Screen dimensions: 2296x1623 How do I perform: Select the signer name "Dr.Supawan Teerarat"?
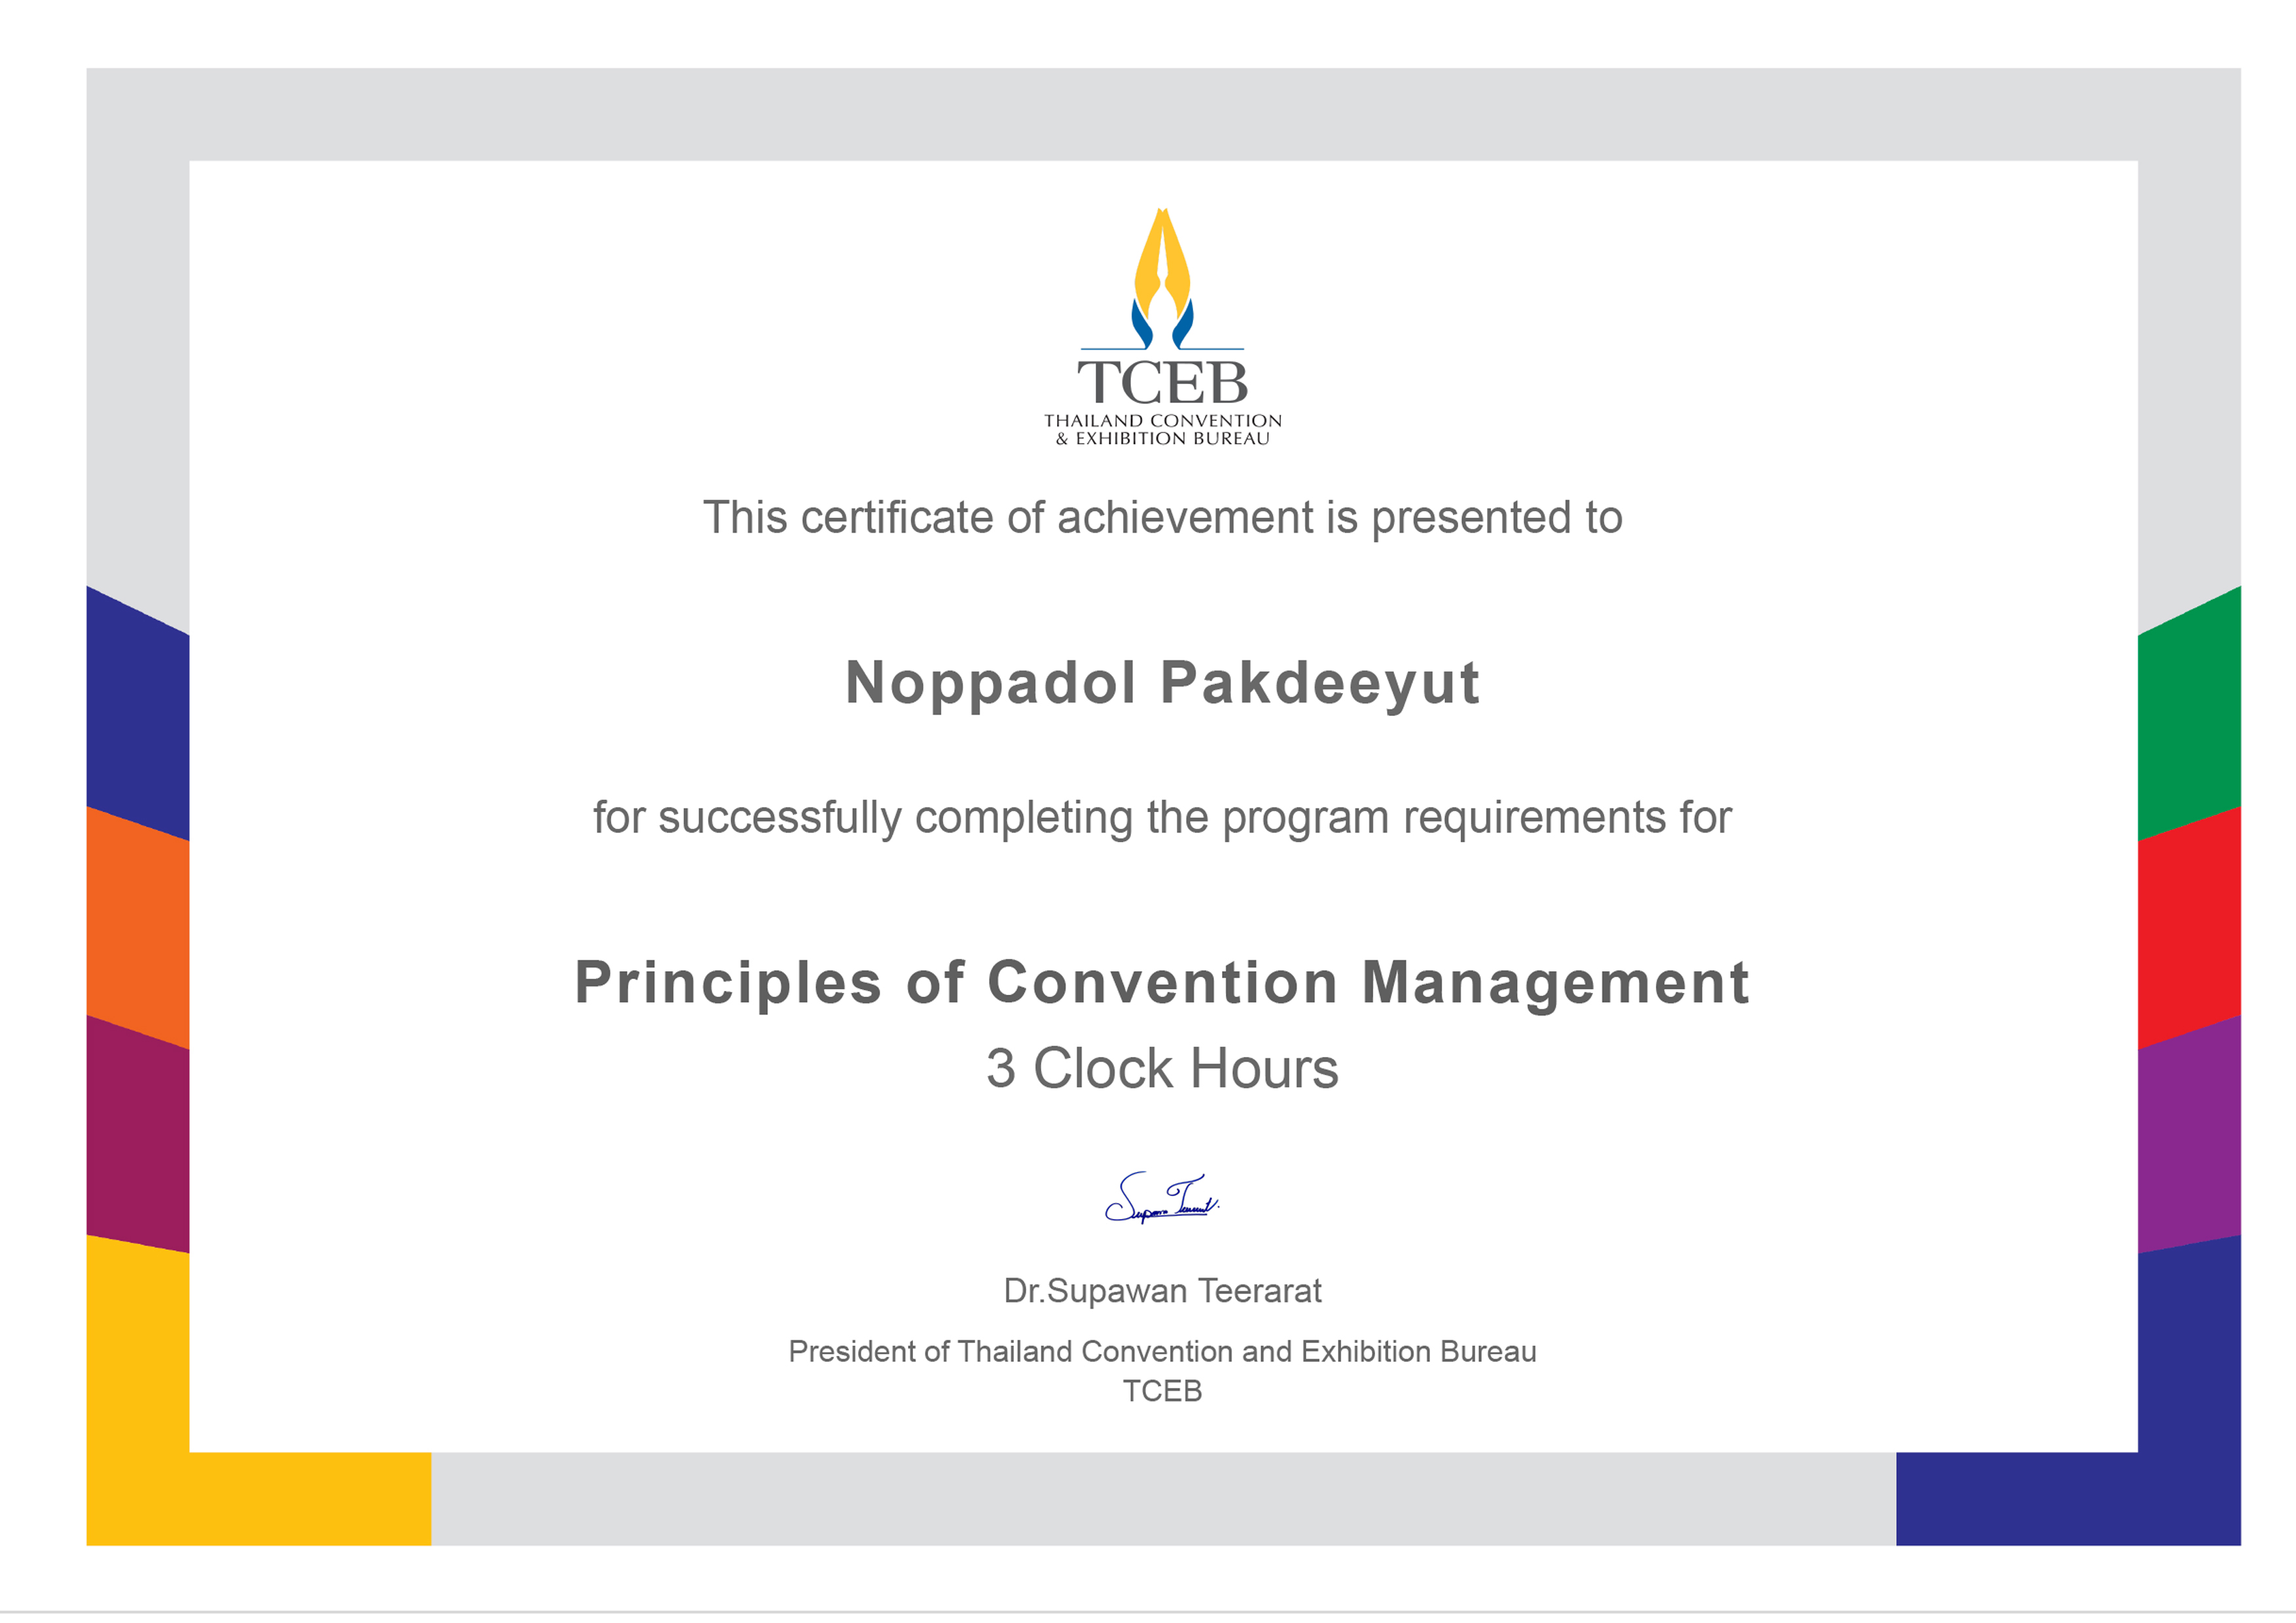1162,1291
